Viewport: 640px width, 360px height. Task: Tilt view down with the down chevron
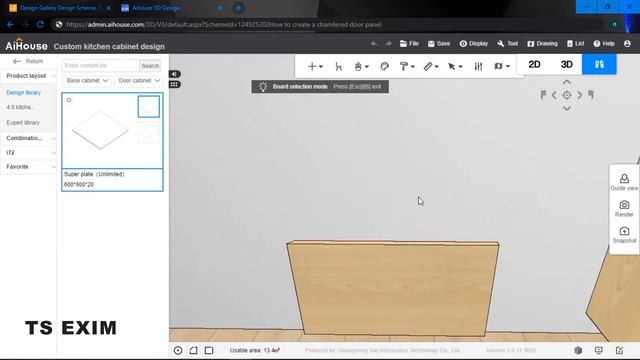pyautogui.click(x=567, y=108)
